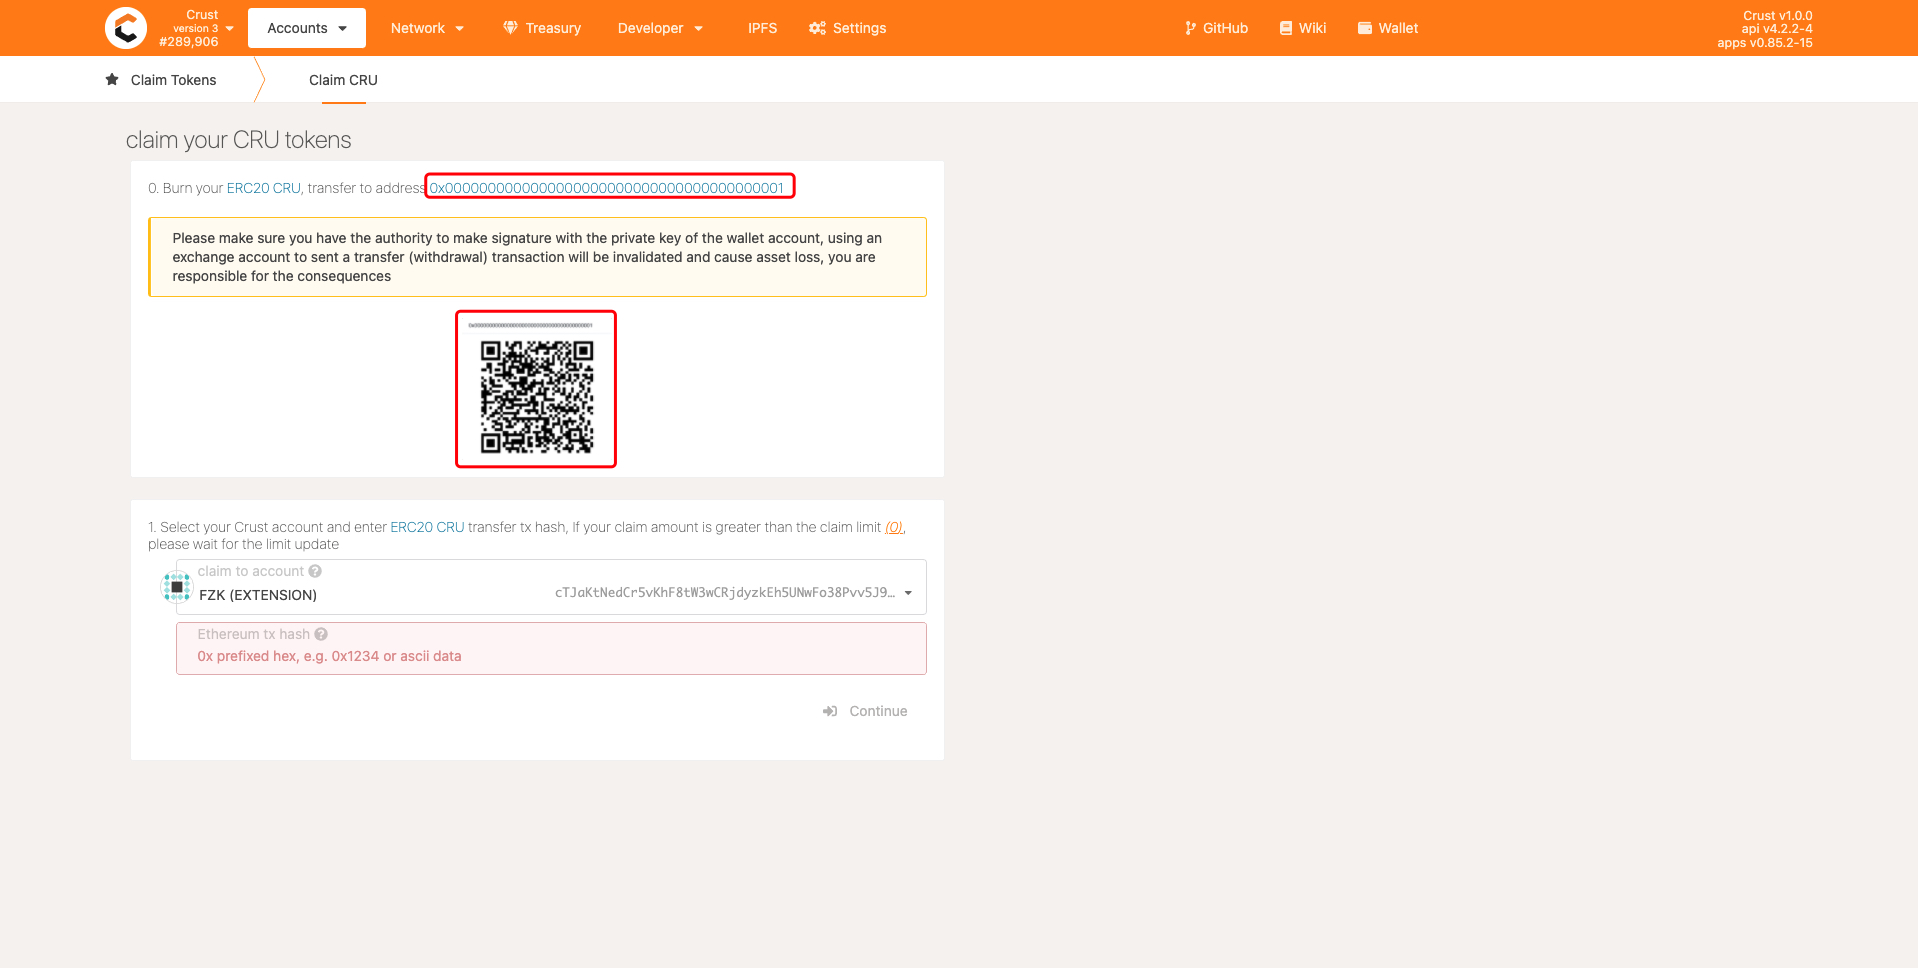
Task: Click the Developer menu caret arrow
Action: 698,28
